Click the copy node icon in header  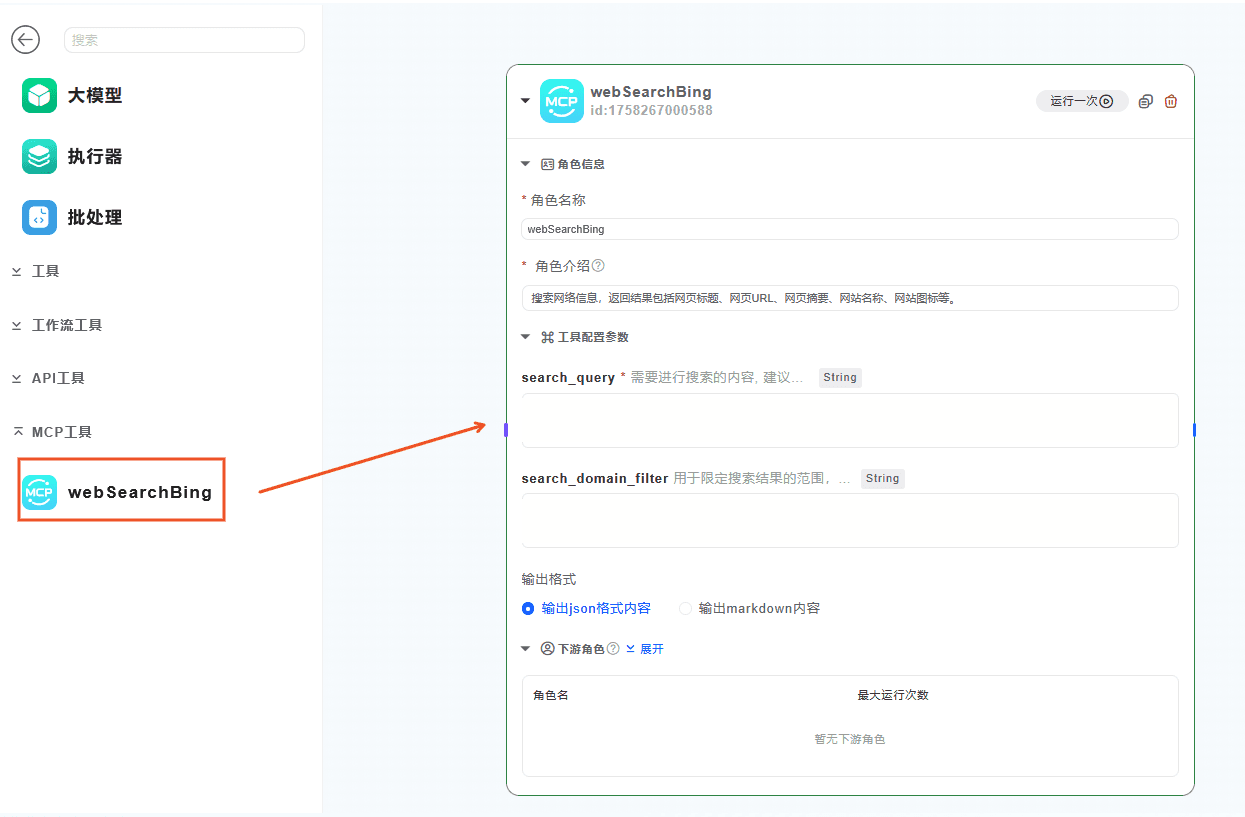point(1146,101)
